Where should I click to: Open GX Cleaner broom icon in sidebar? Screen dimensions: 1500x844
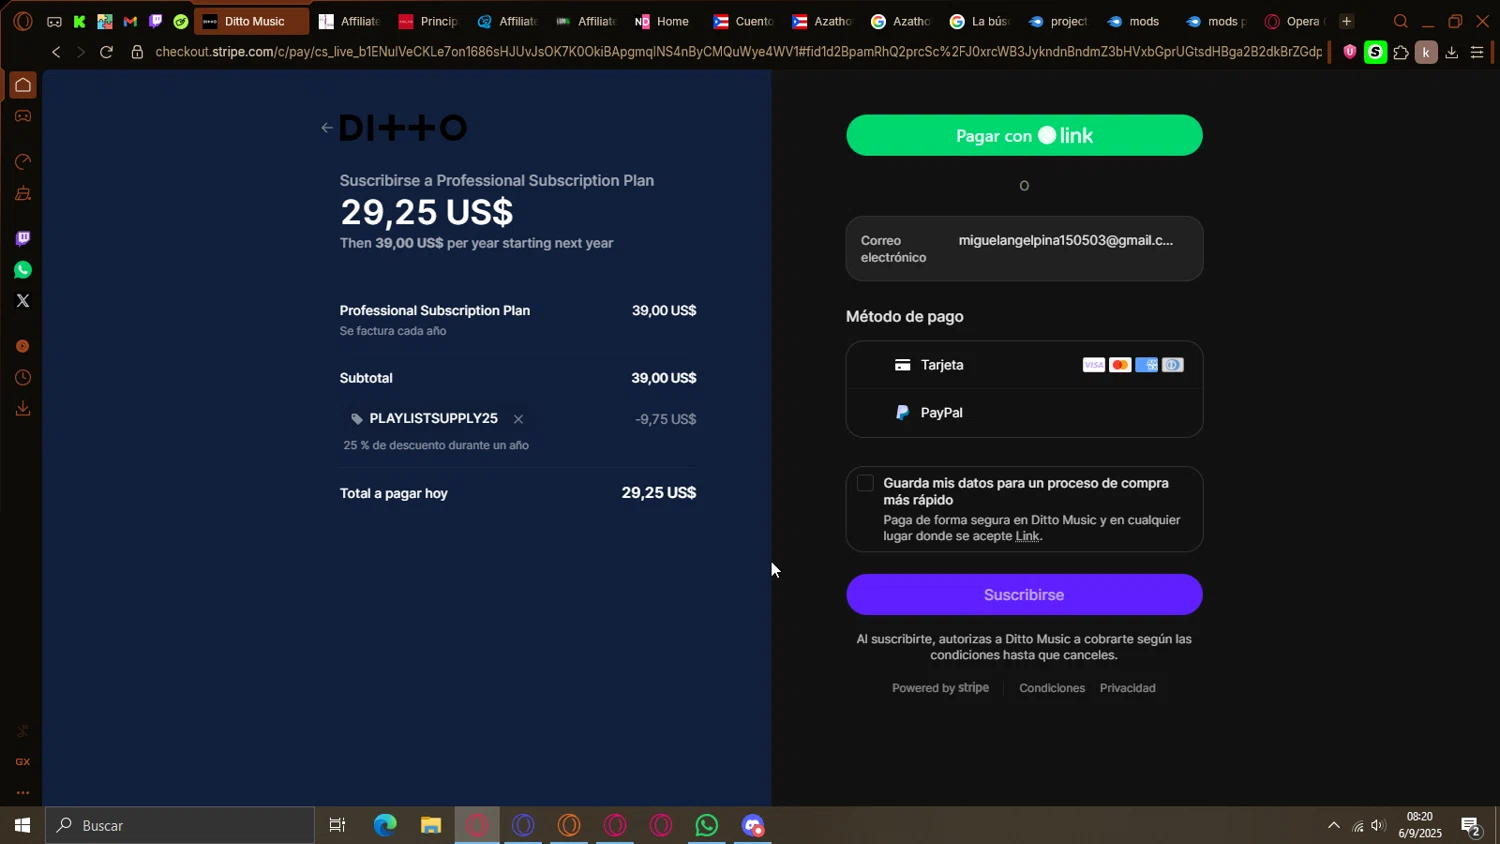[22, 194]
